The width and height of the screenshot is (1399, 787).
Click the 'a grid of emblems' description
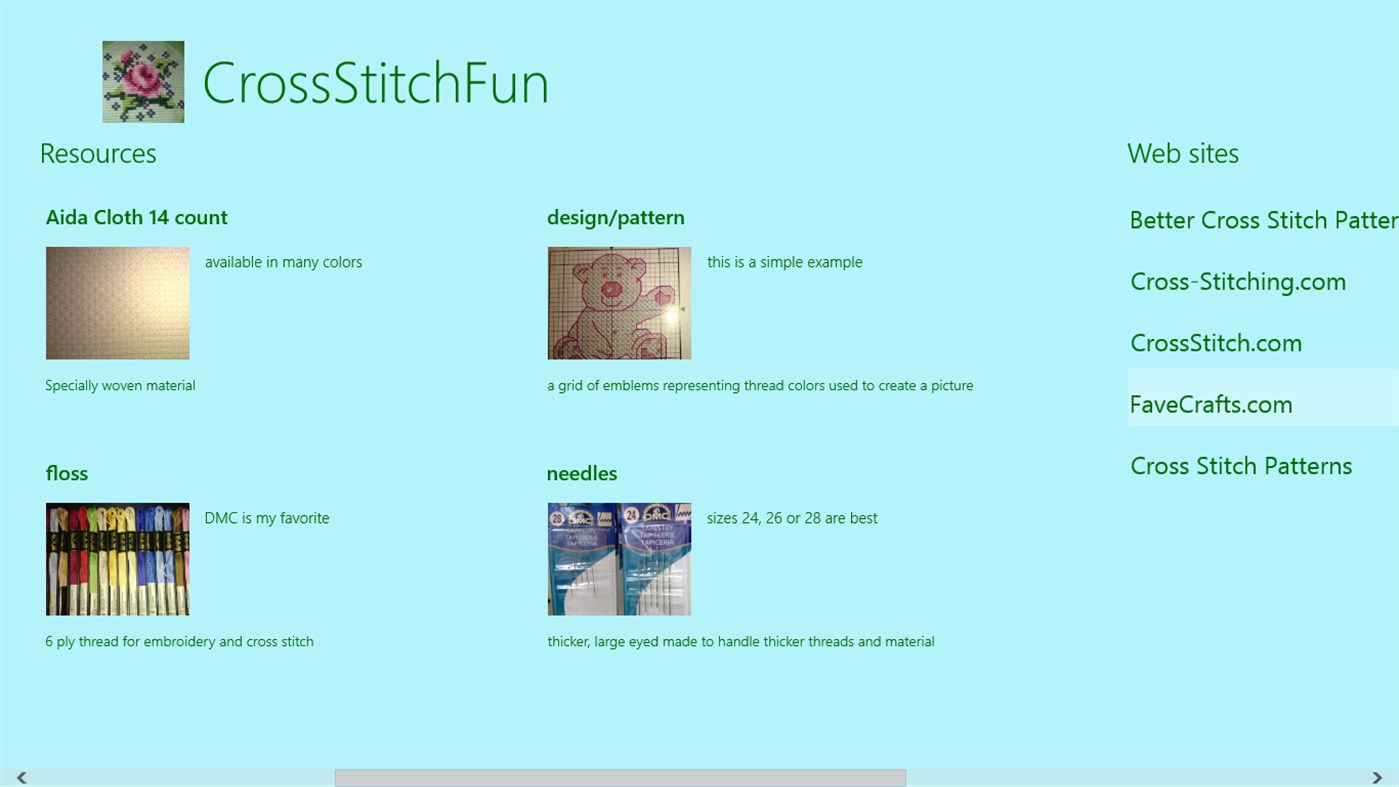[x=760, y=386]
